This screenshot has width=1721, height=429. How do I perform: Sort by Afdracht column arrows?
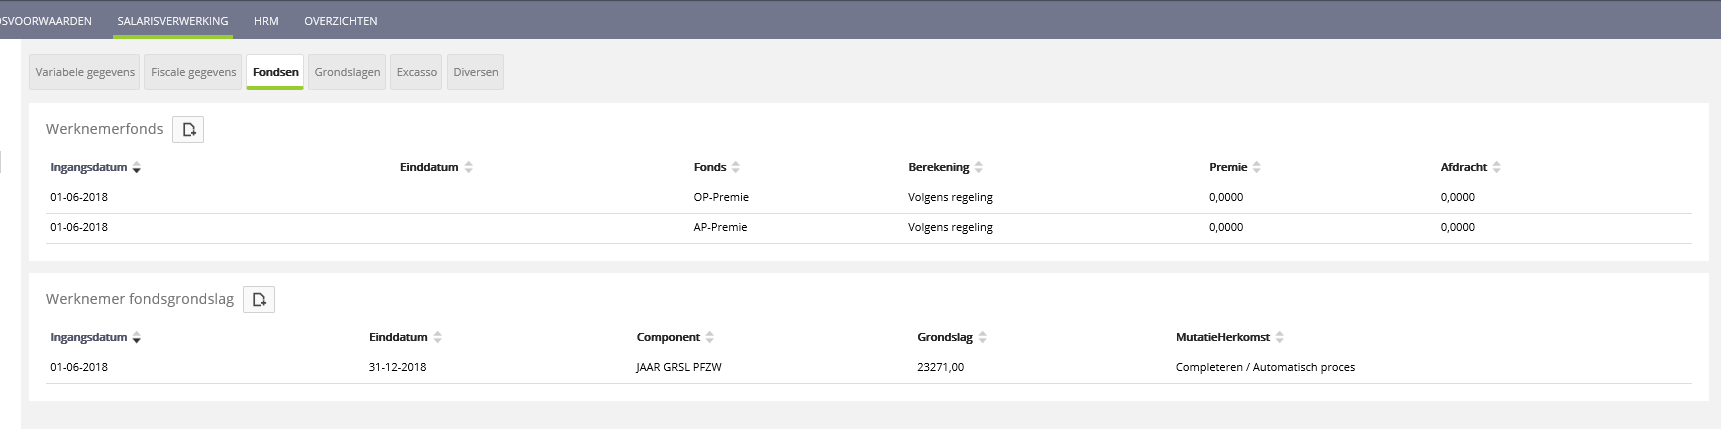(x=1497, y=168)
